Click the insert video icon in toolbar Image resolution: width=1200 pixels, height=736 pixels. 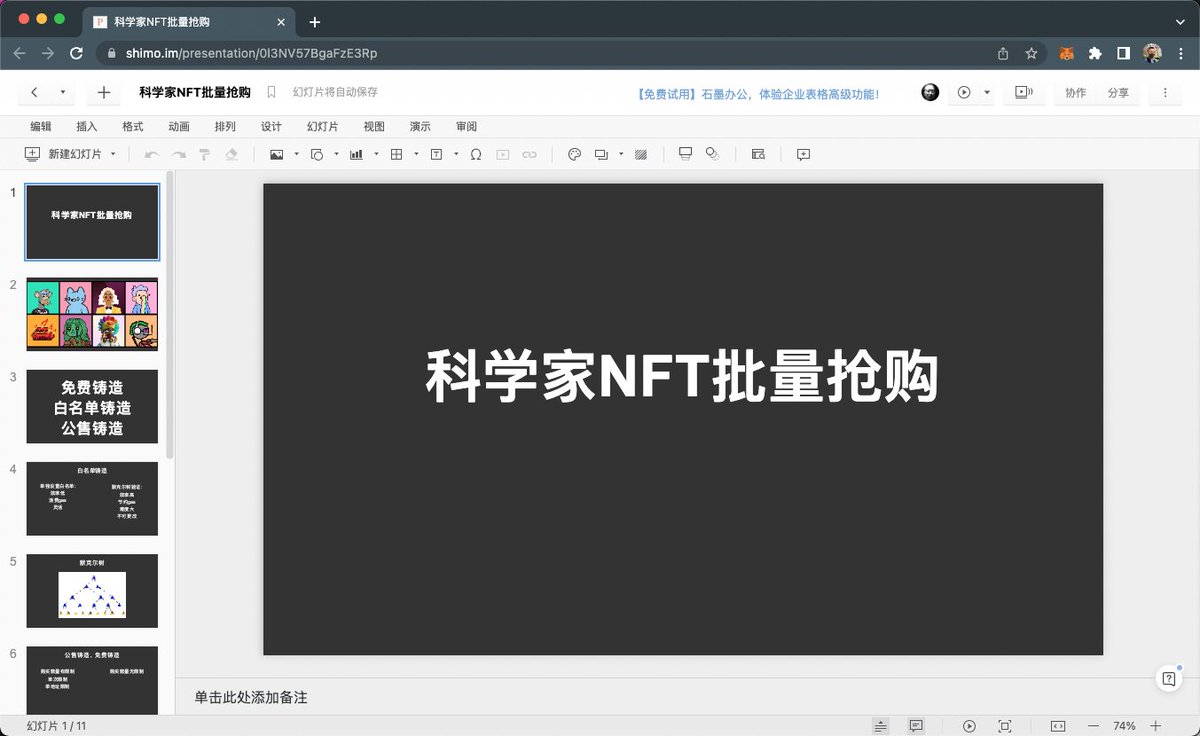503,154
